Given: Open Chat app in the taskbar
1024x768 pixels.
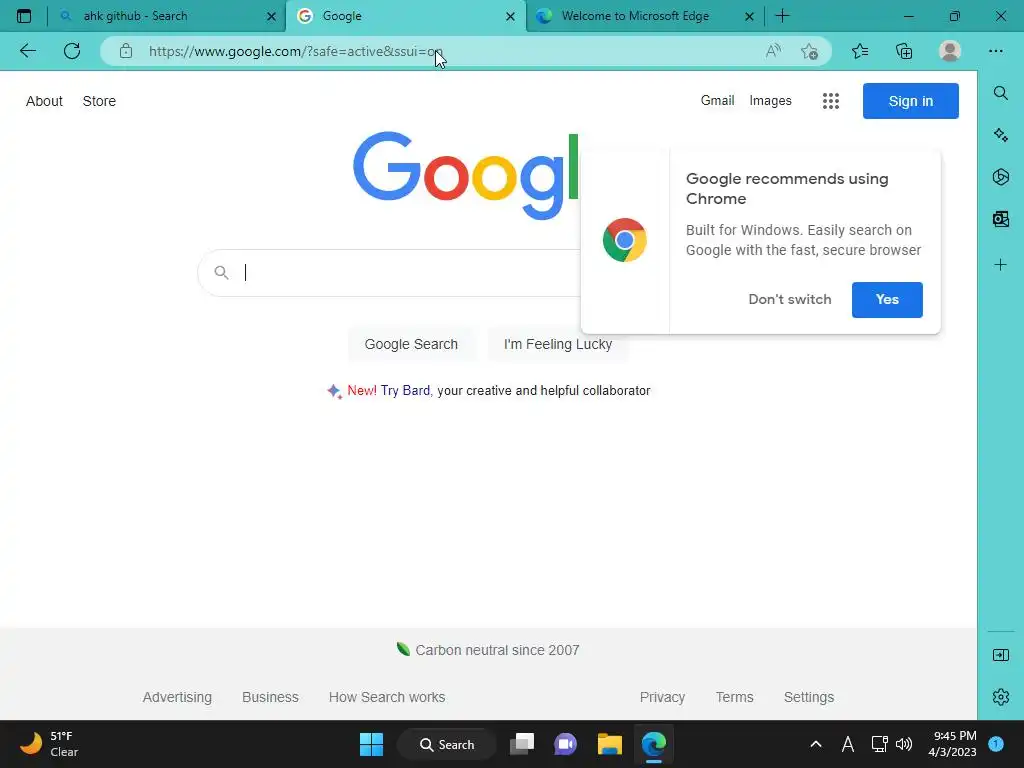Looking at the screenshot, I should pos(566,744).
